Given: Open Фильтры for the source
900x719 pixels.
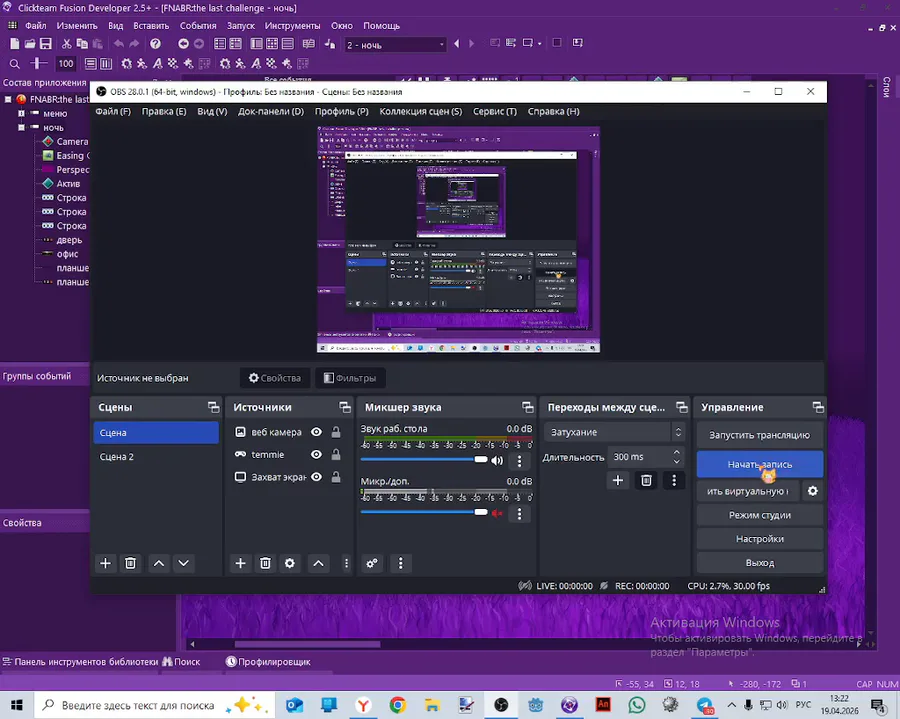Looking at the screenshot, I should (350, 378).
